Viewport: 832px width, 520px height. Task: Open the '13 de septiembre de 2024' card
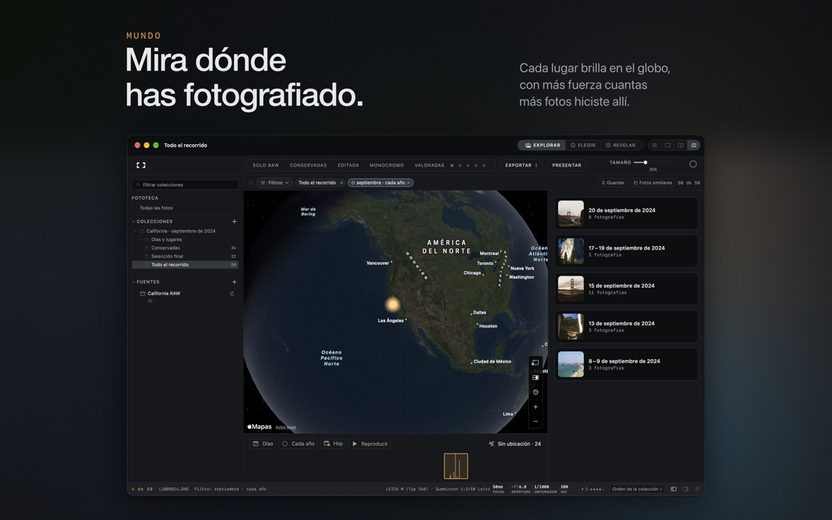point(626,326)
